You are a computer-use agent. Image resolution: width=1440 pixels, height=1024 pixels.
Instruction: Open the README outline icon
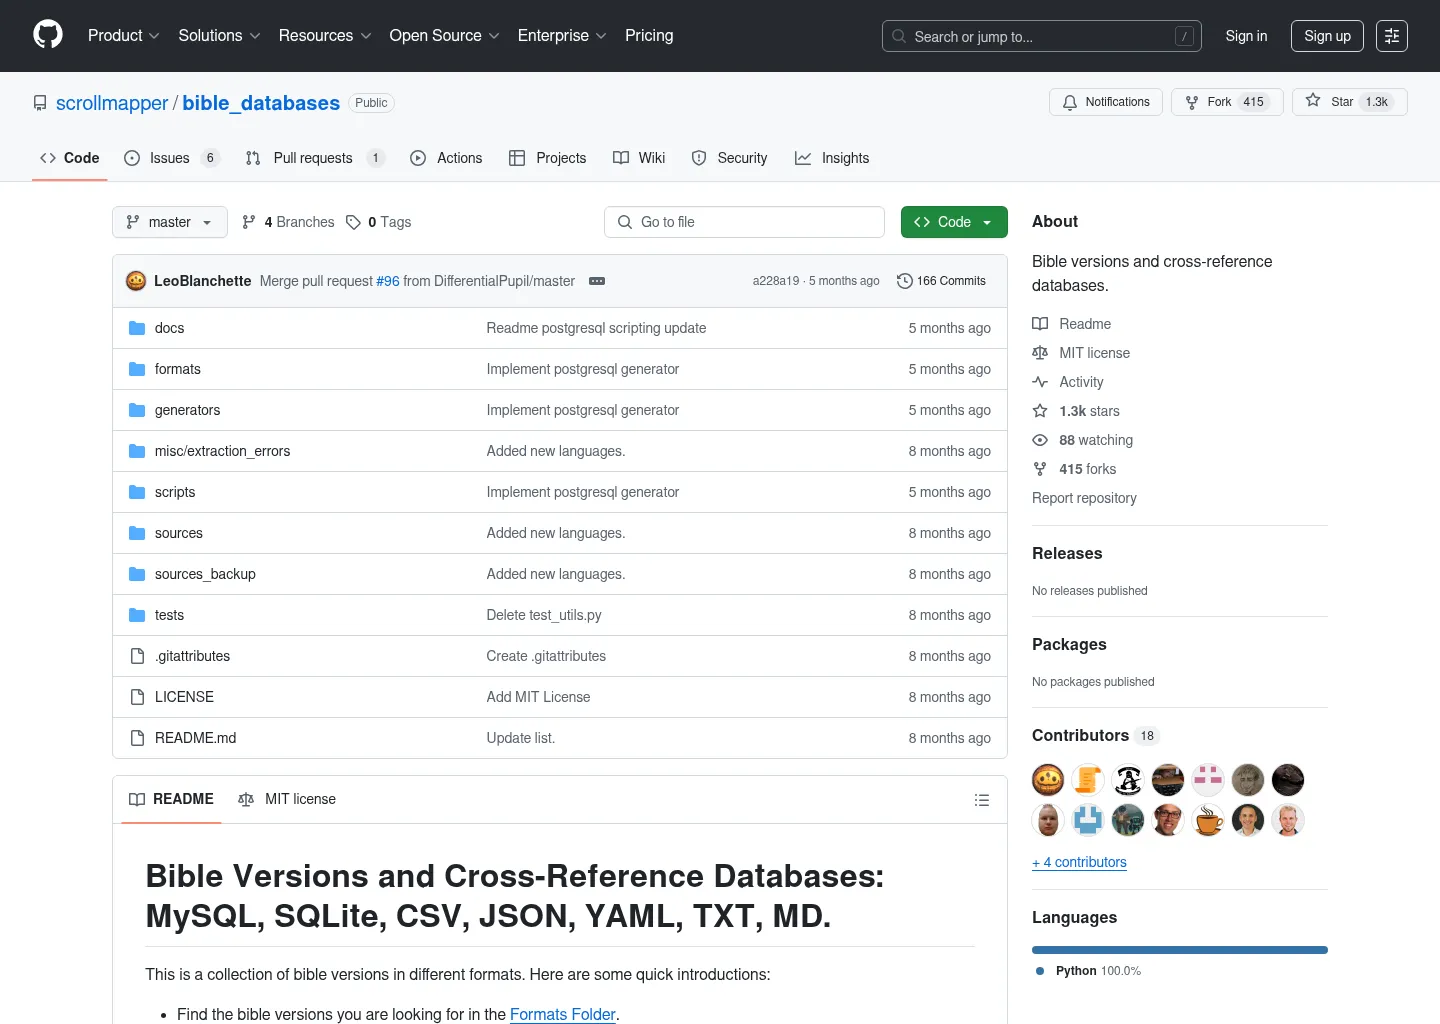[x=981, y=800]
